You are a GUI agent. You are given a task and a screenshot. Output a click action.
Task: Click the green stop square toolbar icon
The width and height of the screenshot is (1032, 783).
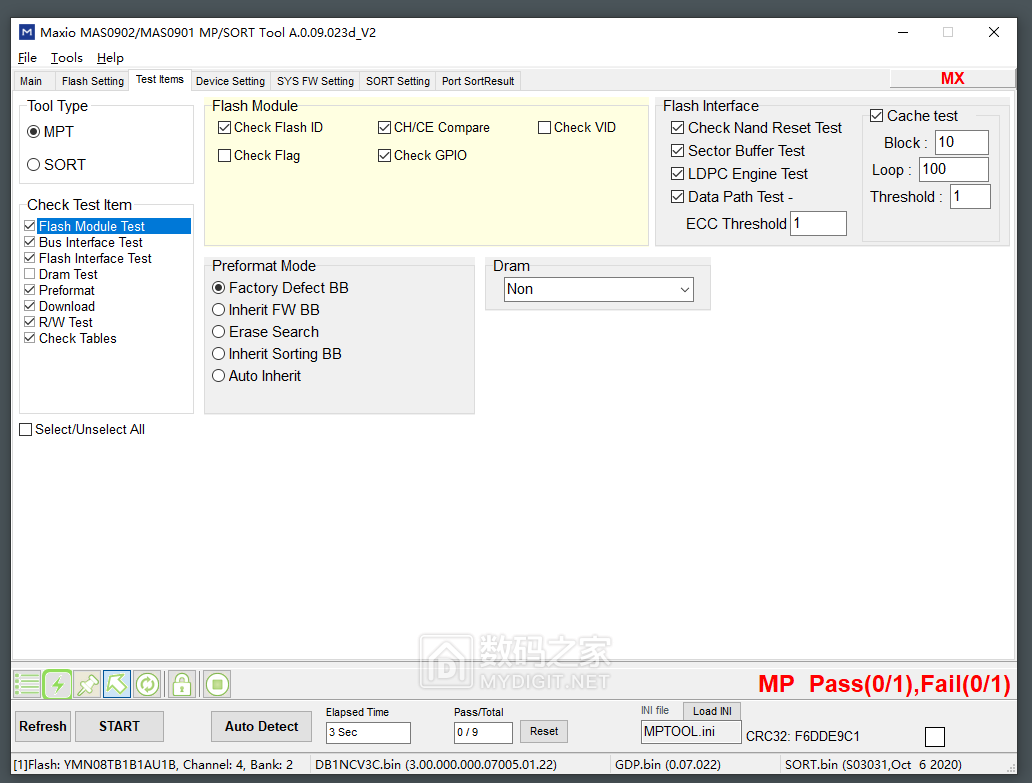coord(217,684)
